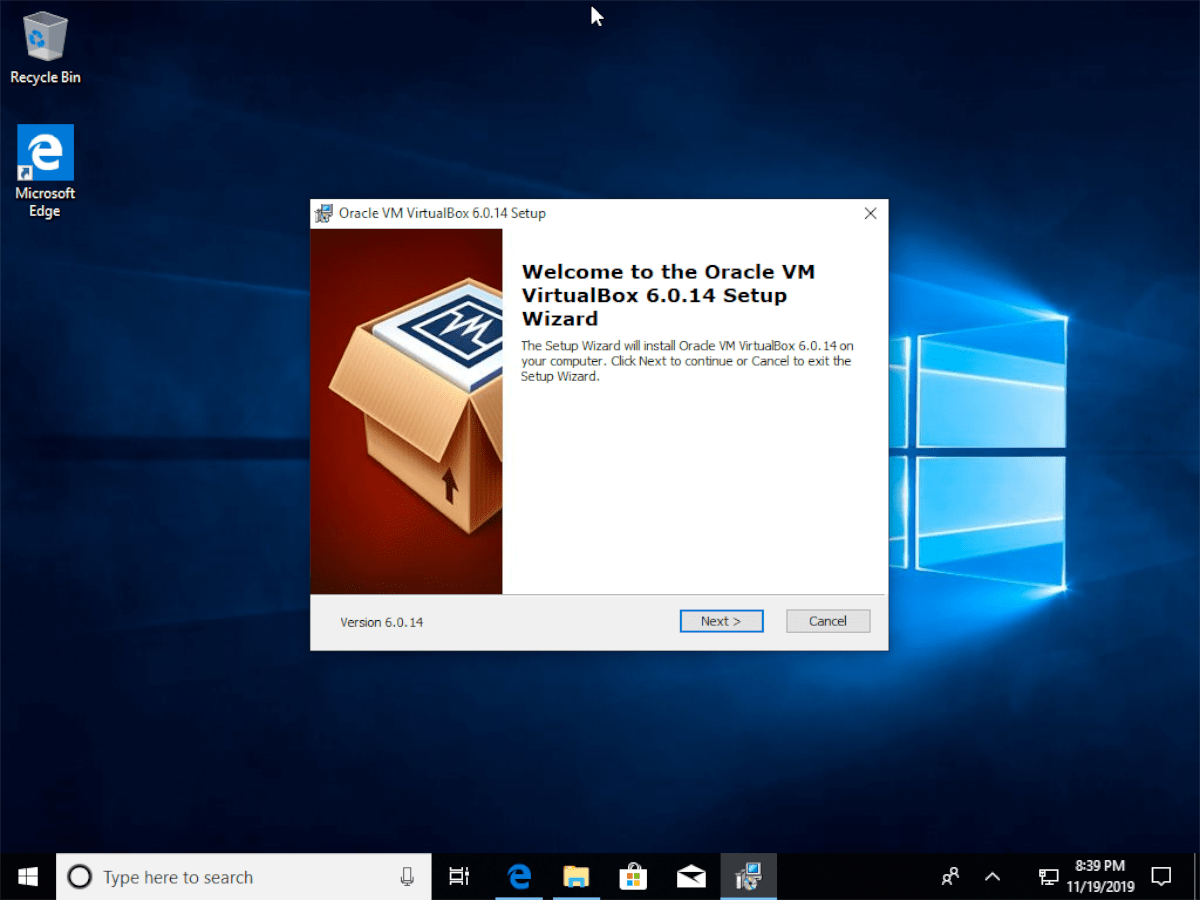The image size is (1200, 900).
Task: Launch Edge from the taskbar
Action: click(518, 876)
